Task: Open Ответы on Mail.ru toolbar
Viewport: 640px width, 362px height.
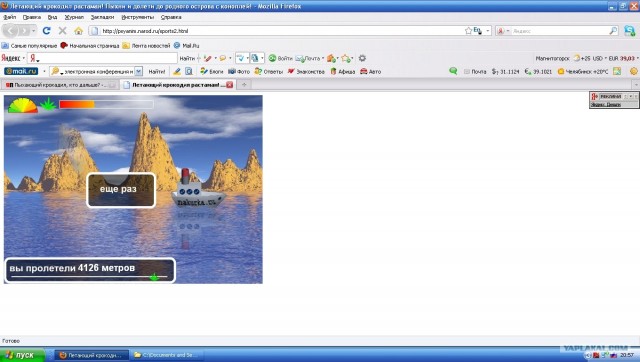Action: pyautogui.click(x=268, y=71)
